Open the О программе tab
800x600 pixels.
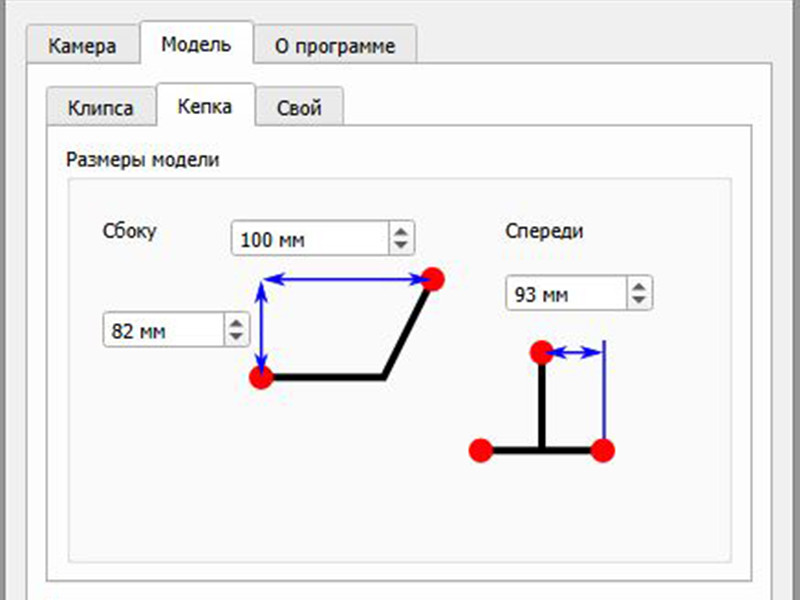tap(334, 46)
